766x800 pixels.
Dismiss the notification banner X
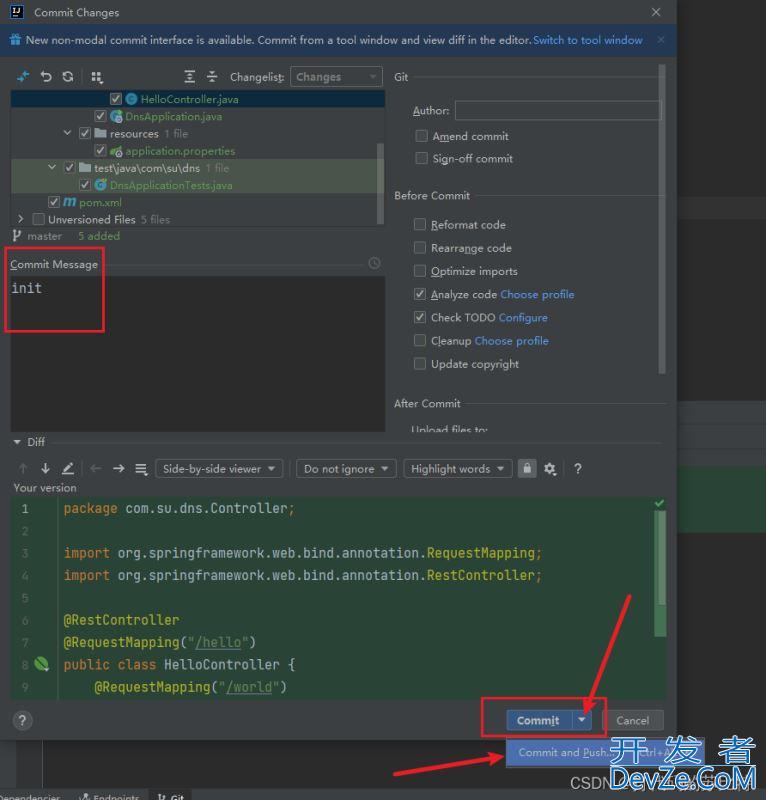click(661, 39)
